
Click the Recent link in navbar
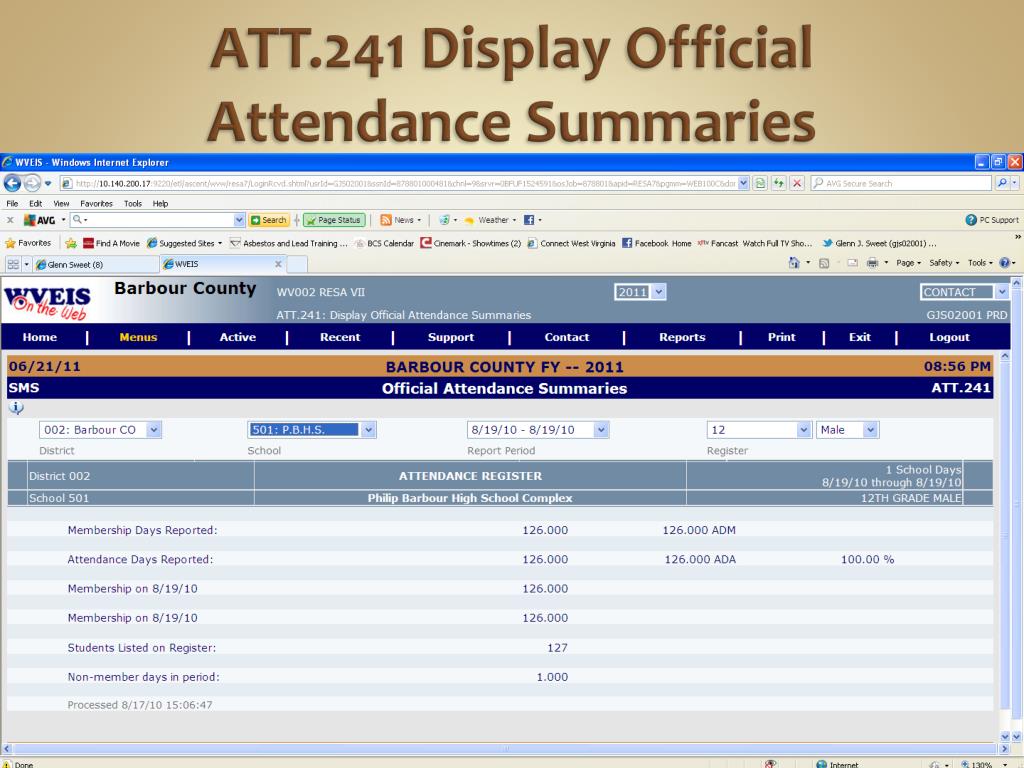[340, 337]
